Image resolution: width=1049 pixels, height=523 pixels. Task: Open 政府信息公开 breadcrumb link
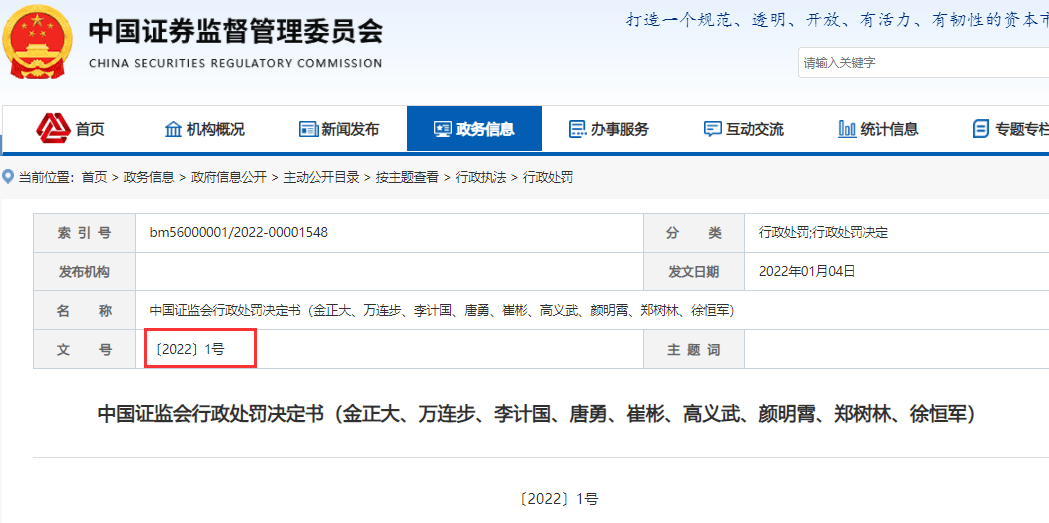pyautogui.click(x=229, y=177)
